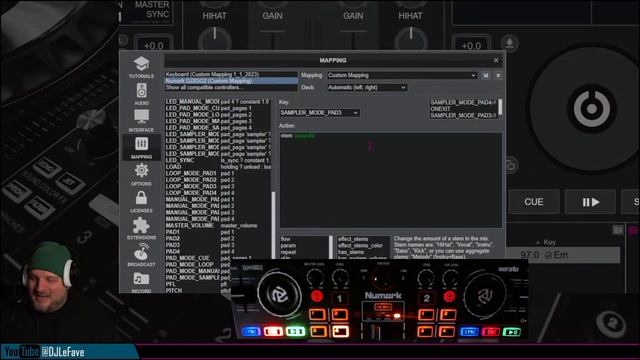The width and height of the screenshot is (640, 360).
Task: Click the load arrow icon on right deck
Action: [509, 43]
